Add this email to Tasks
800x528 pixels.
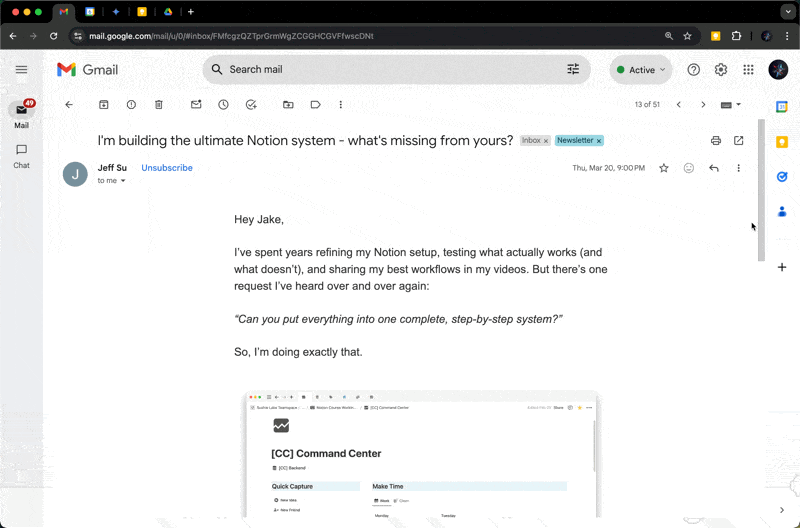point(251,105)
